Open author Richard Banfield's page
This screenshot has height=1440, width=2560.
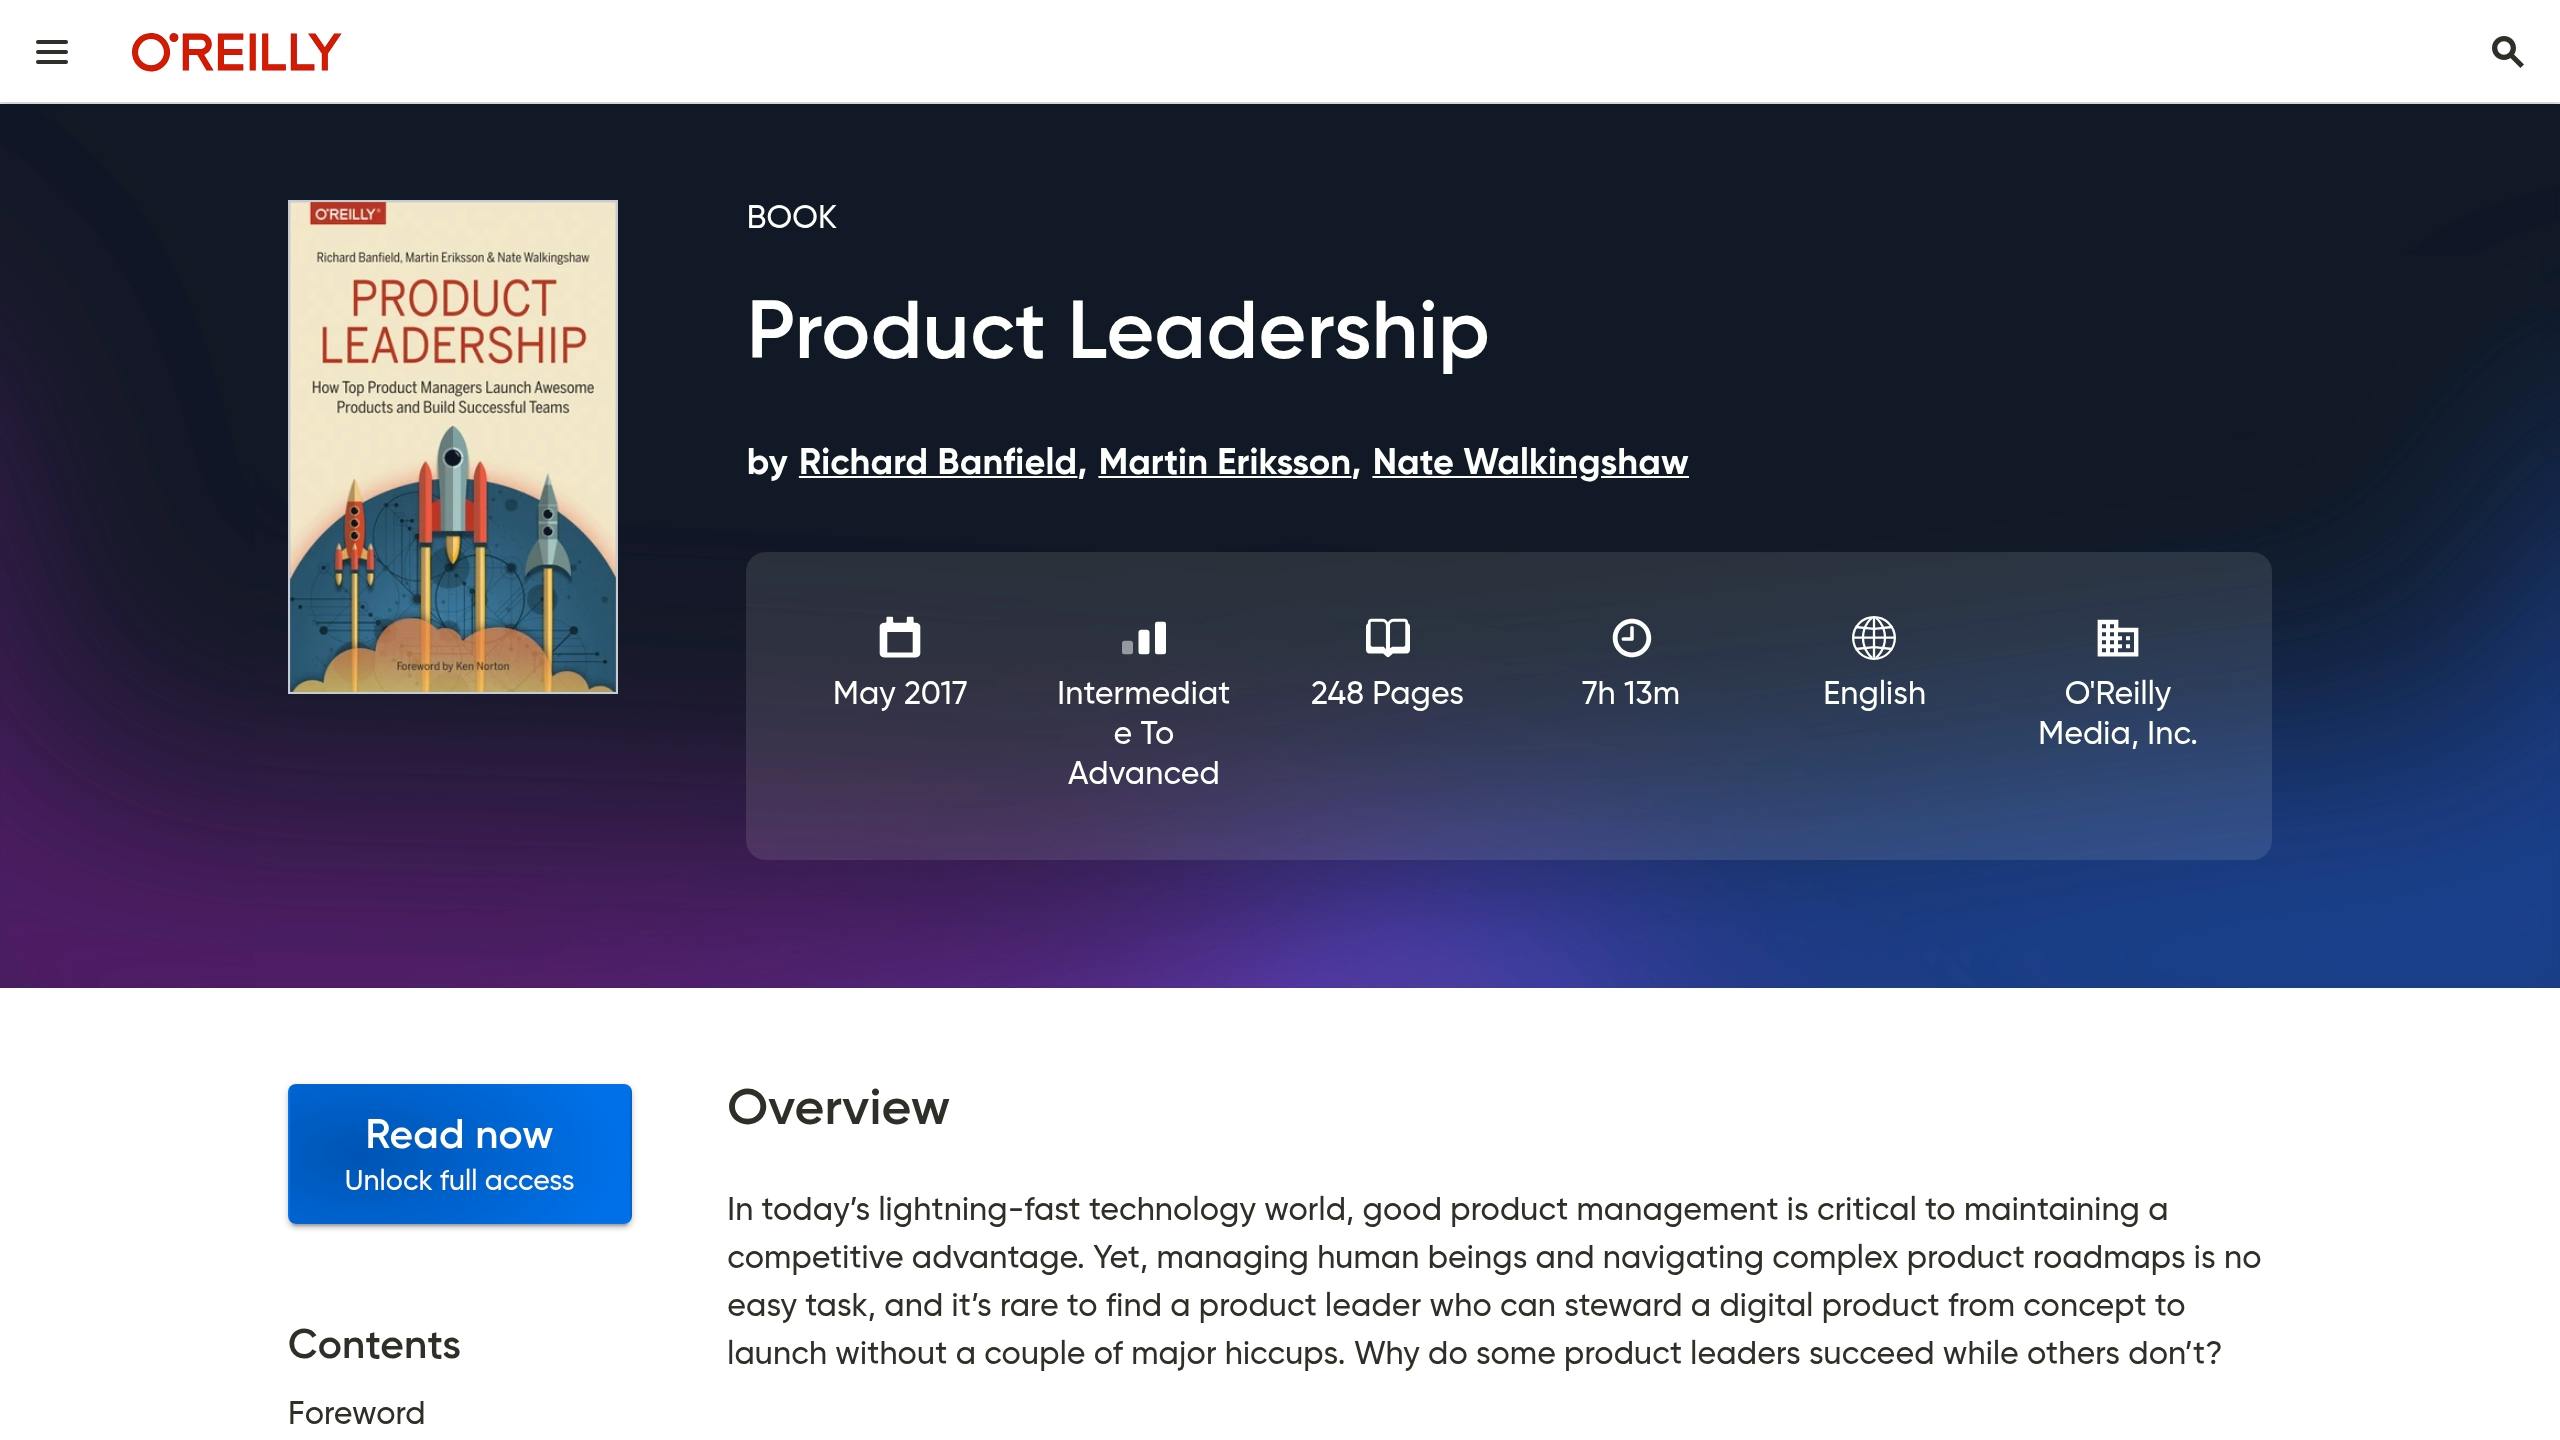938,462
